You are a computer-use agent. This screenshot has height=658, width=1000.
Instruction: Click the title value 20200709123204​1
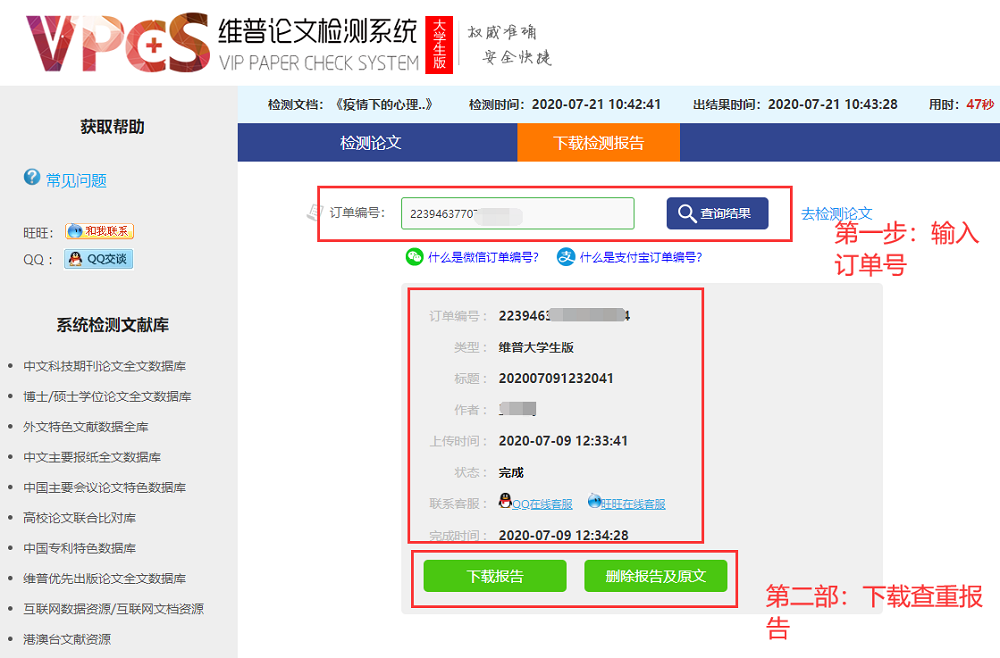556,378
